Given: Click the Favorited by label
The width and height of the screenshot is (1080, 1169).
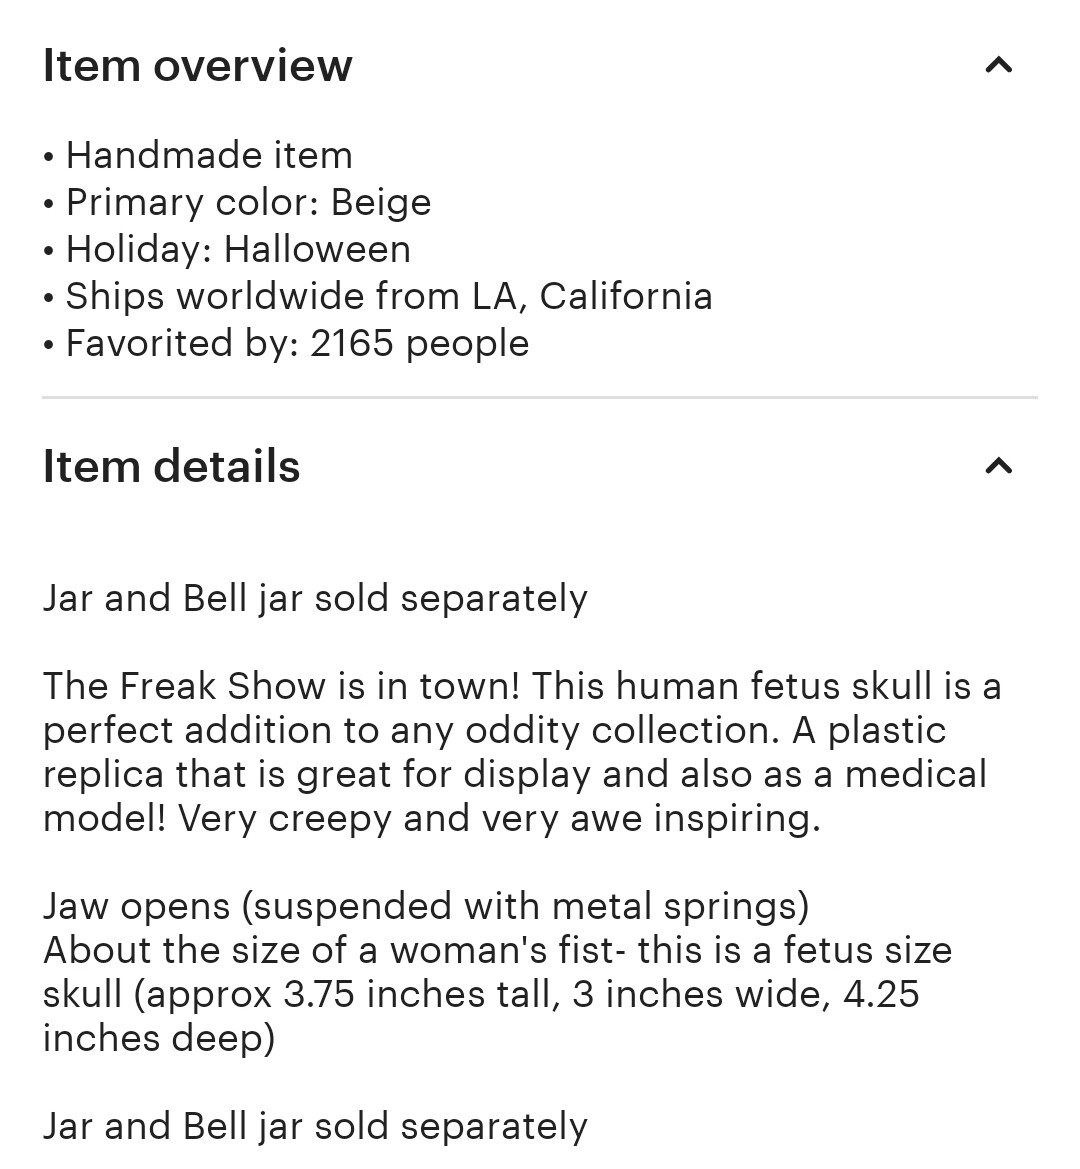Looking at the screenshot, I should [x=182, y=343].
